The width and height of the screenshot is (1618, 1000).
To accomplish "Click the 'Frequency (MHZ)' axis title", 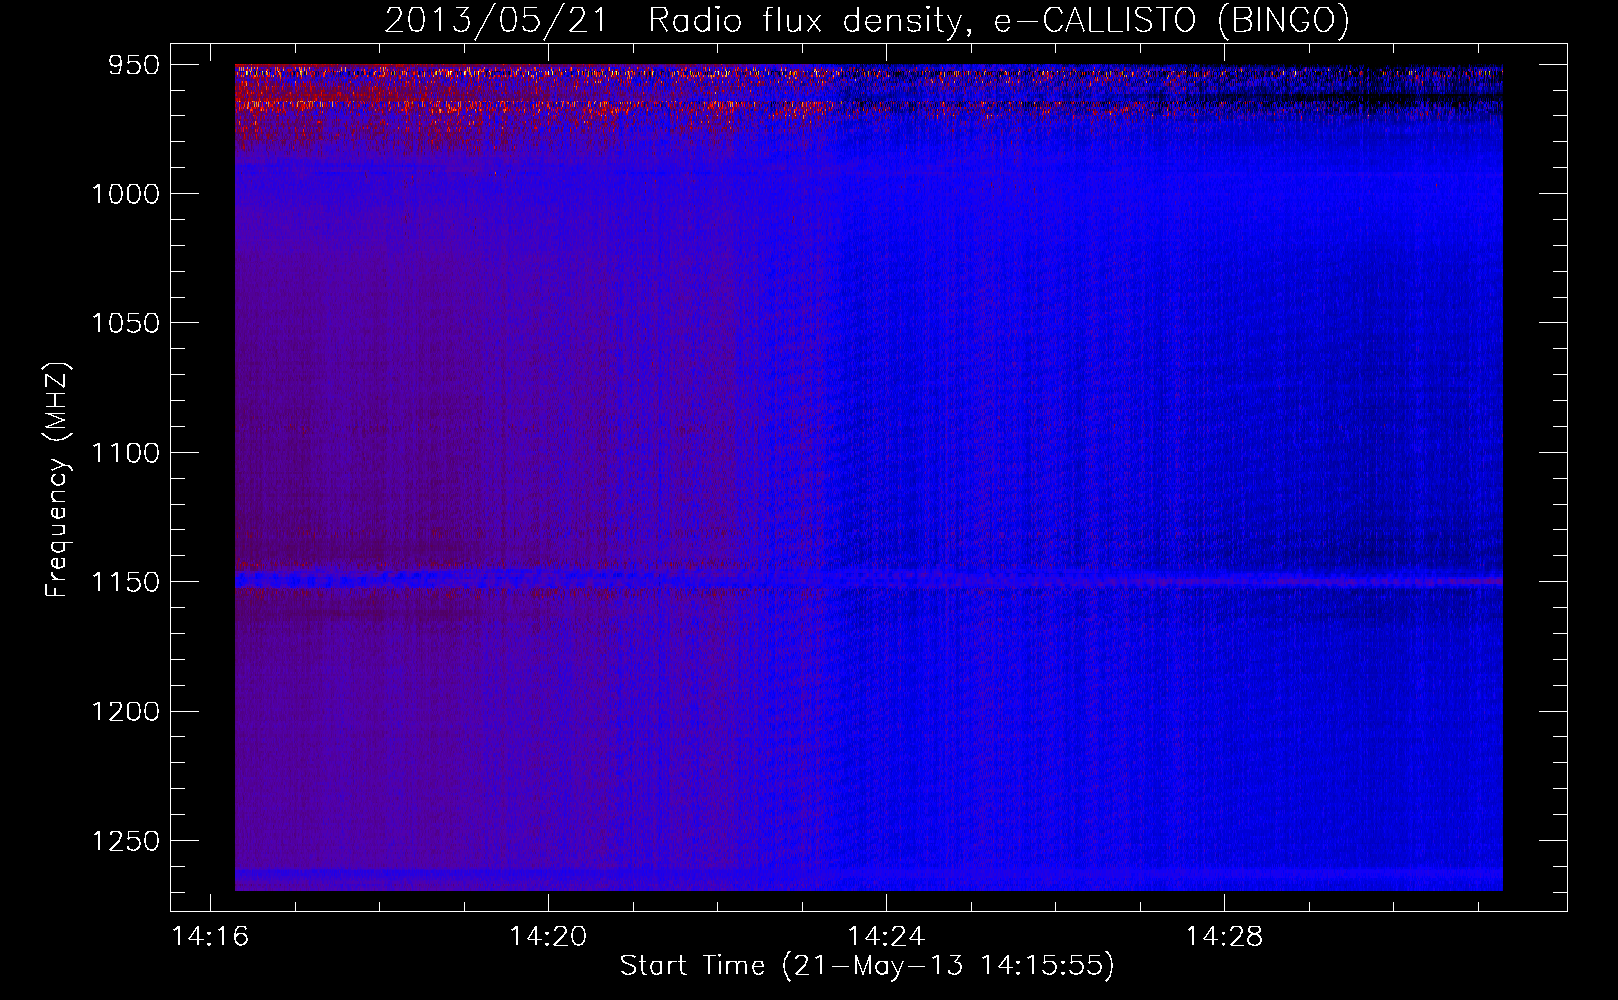I will click(x=57, y=479).
